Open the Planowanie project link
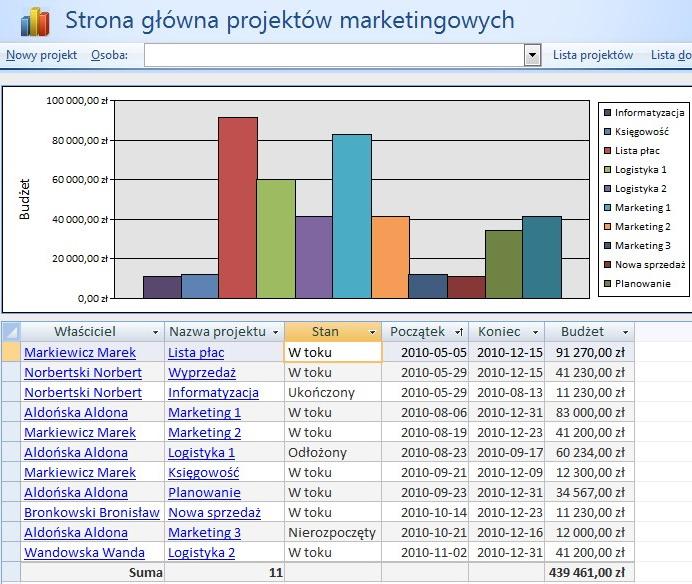 pos(204,493)
